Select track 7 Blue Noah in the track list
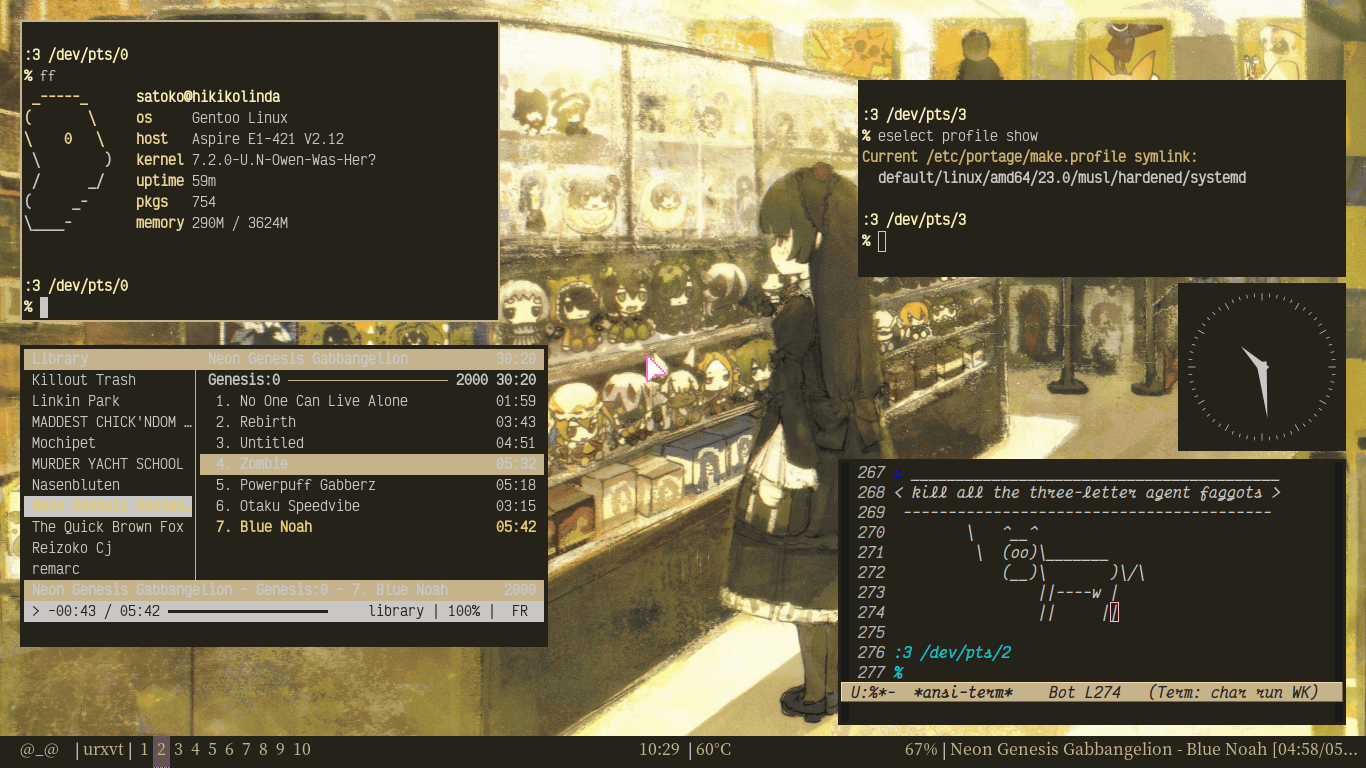This screenshot has height=768, width=1366. [x=372, y=527]
